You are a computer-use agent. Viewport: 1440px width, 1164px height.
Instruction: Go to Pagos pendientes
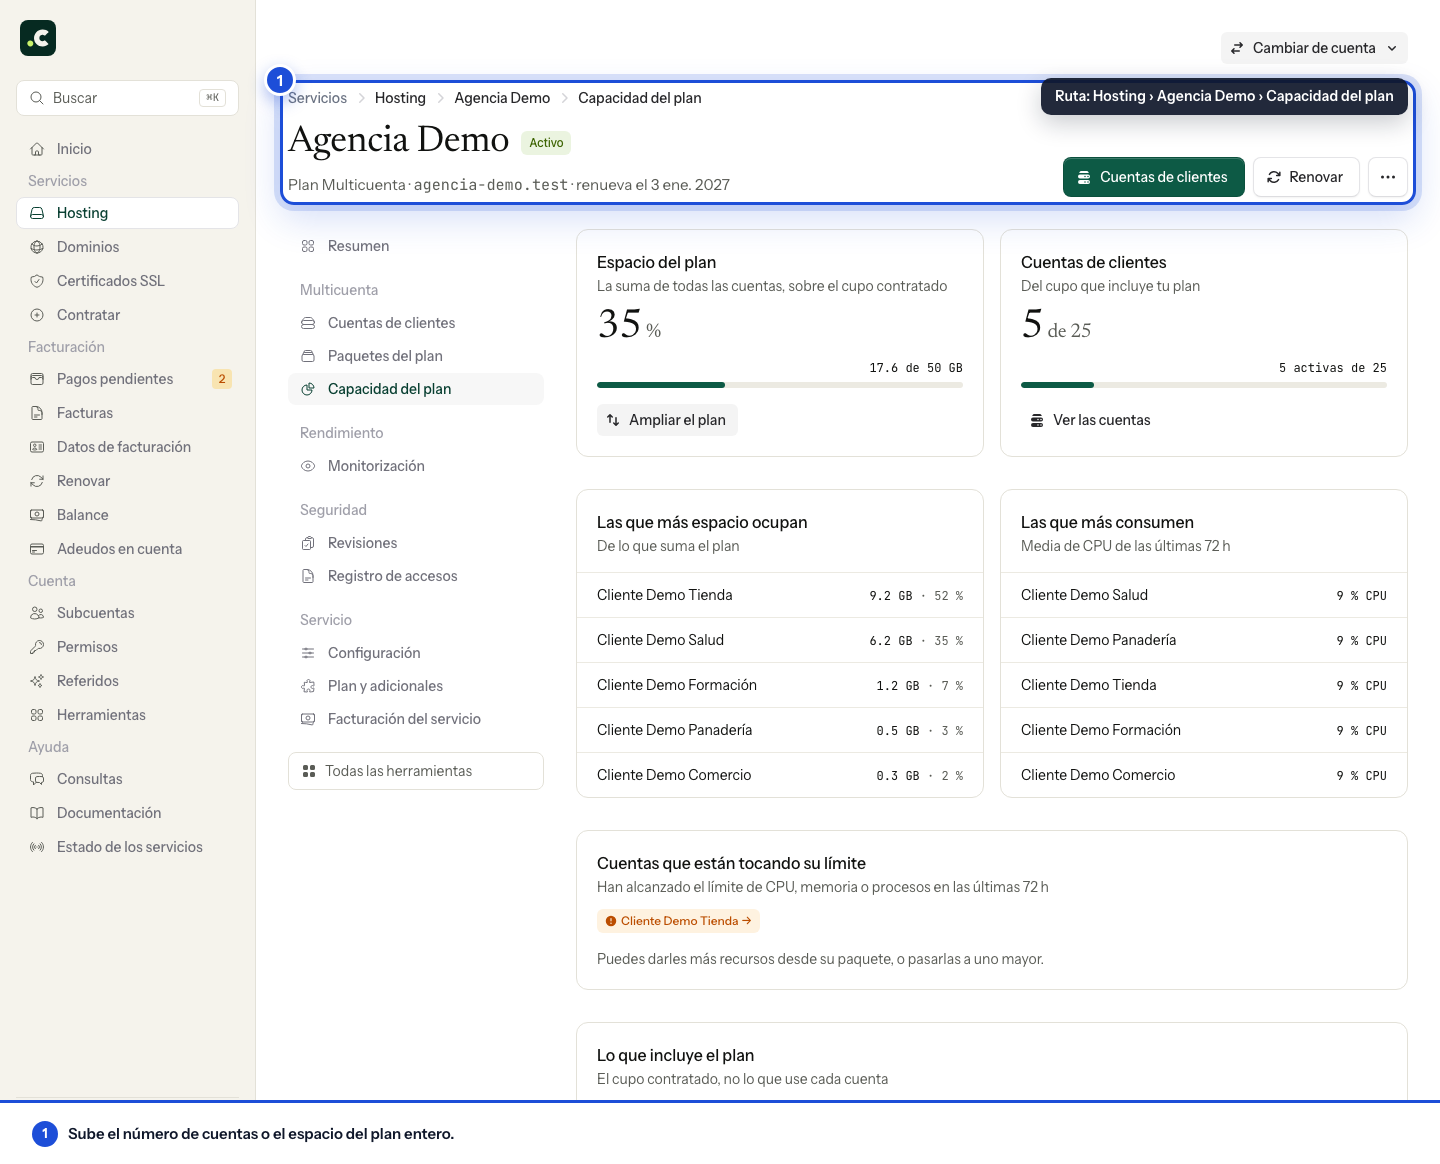pyautogui.click(x=127, y=379)
